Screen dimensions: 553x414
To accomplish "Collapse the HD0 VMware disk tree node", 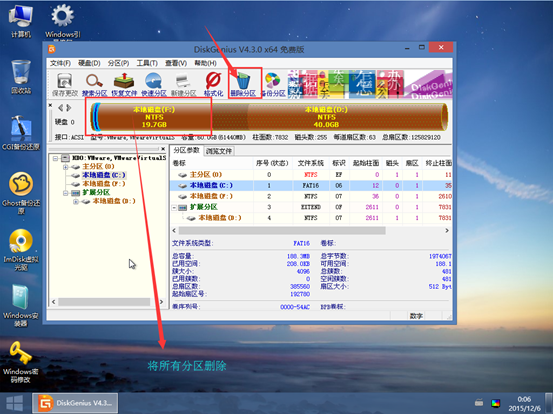I will pos(55,158).
